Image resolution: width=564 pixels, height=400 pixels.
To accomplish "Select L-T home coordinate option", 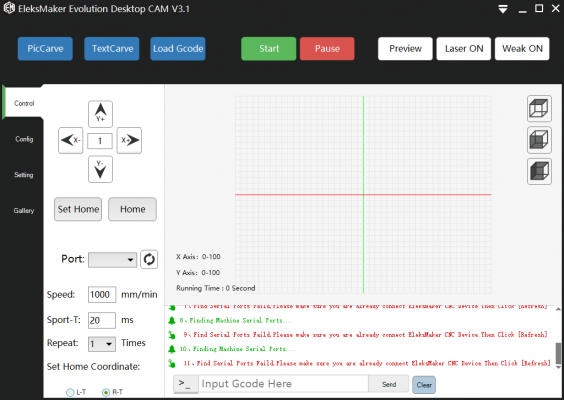I will [76, 392].
